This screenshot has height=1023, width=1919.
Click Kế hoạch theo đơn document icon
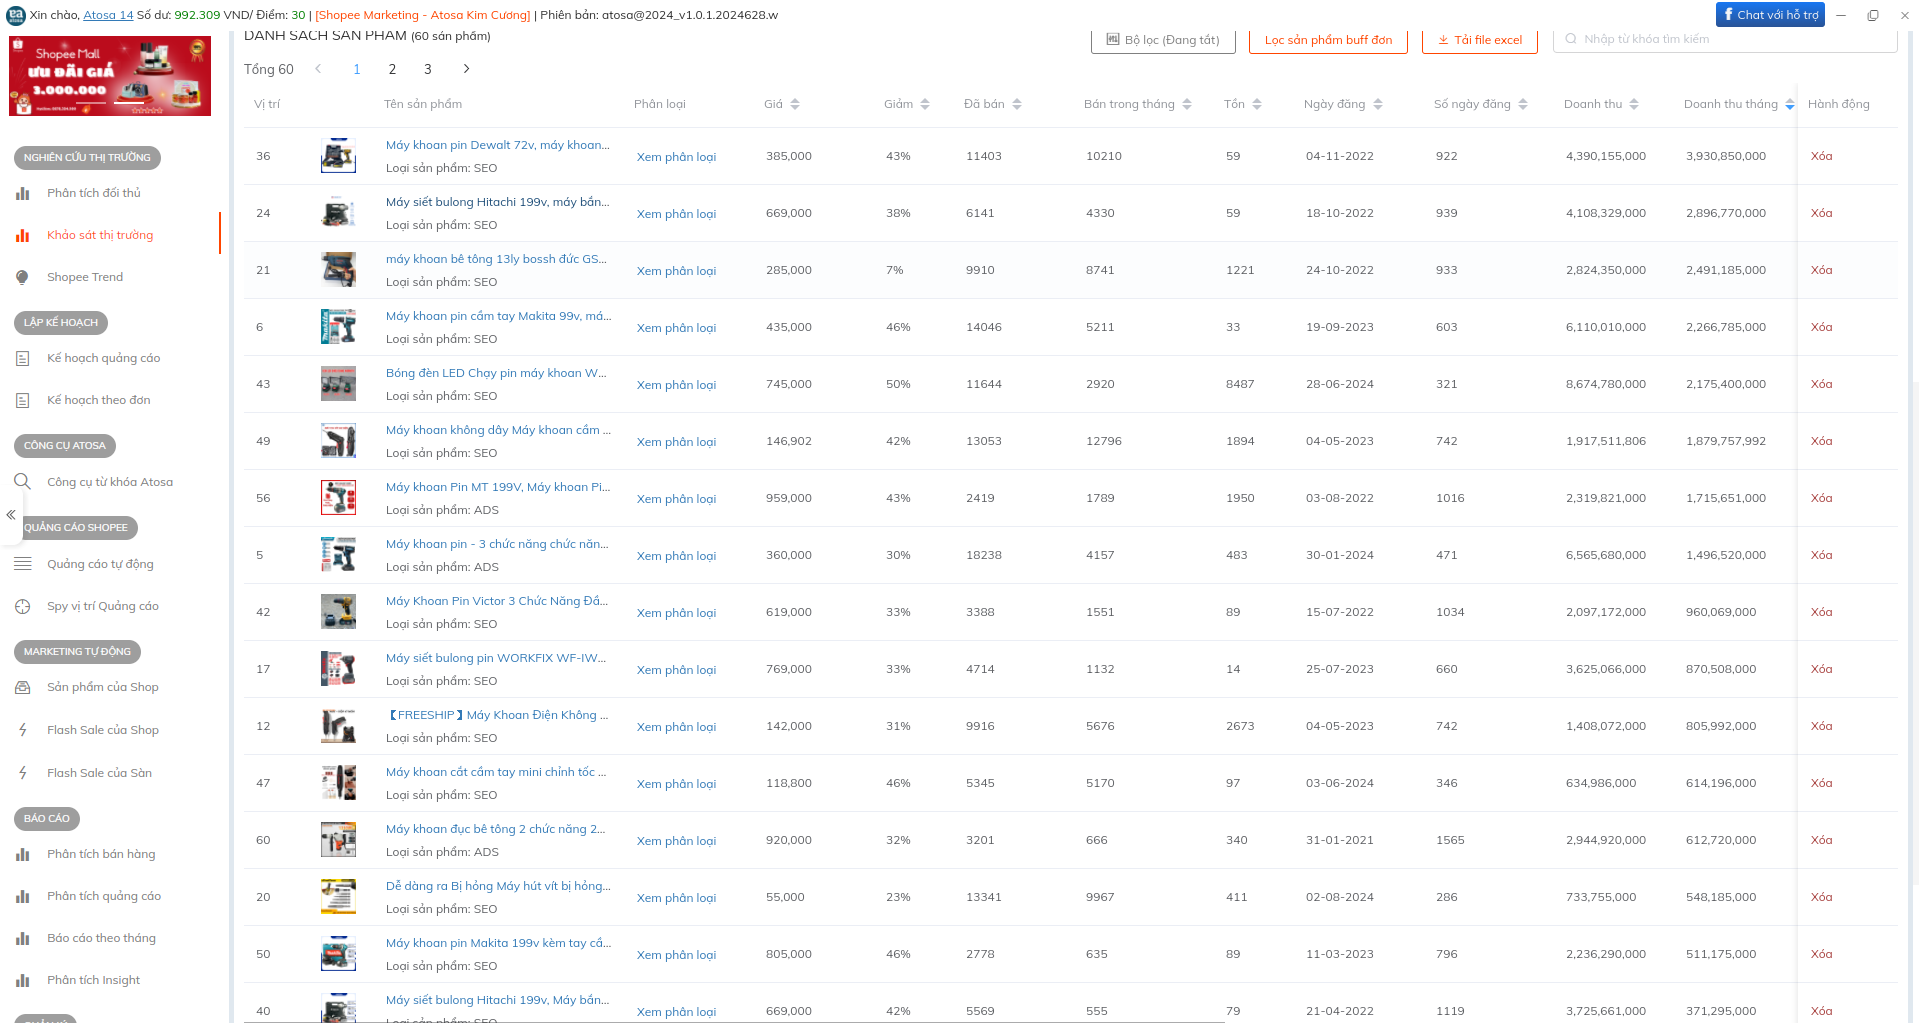click(x=22, y=400)
